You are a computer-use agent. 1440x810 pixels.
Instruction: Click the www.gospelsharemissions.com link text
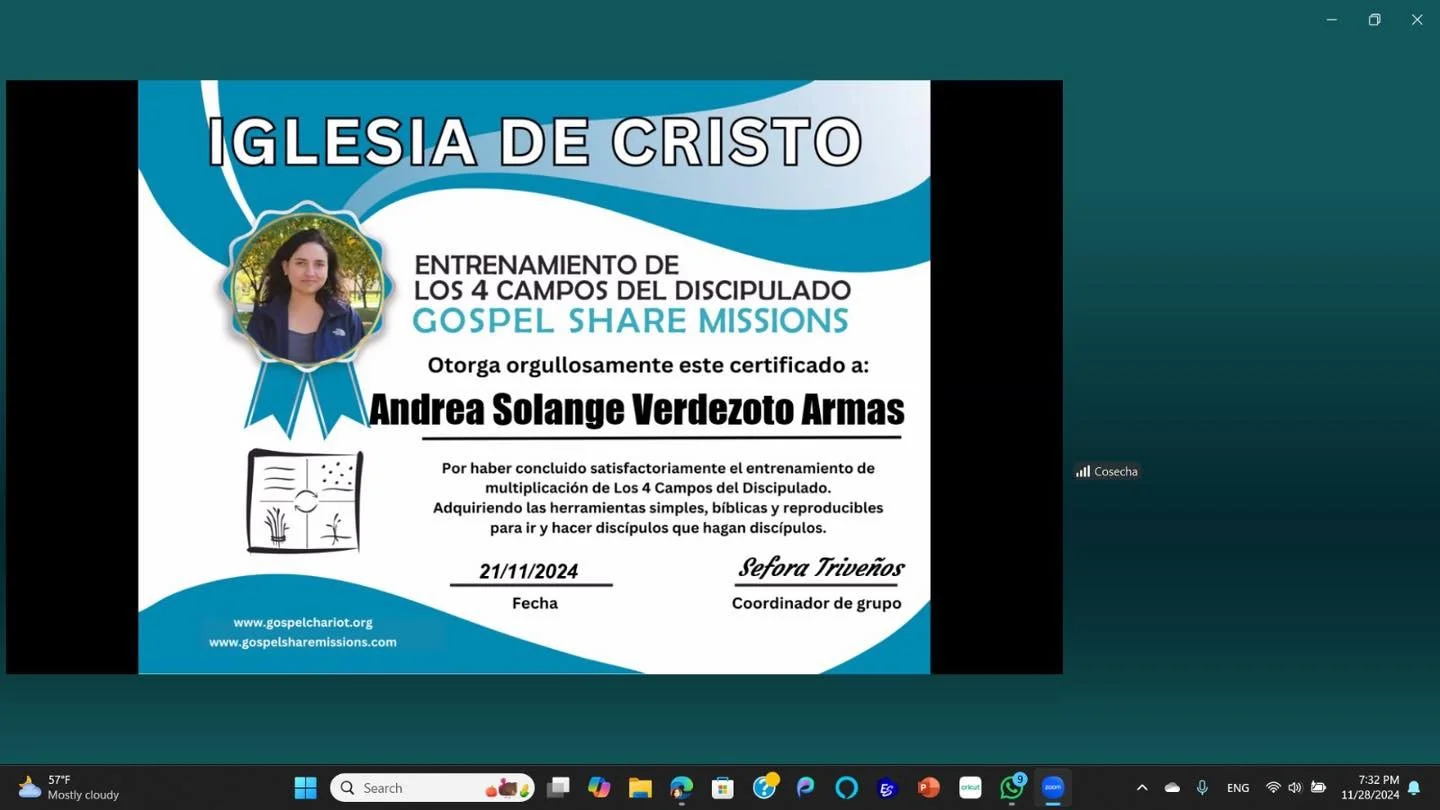(x=303, y=642)
